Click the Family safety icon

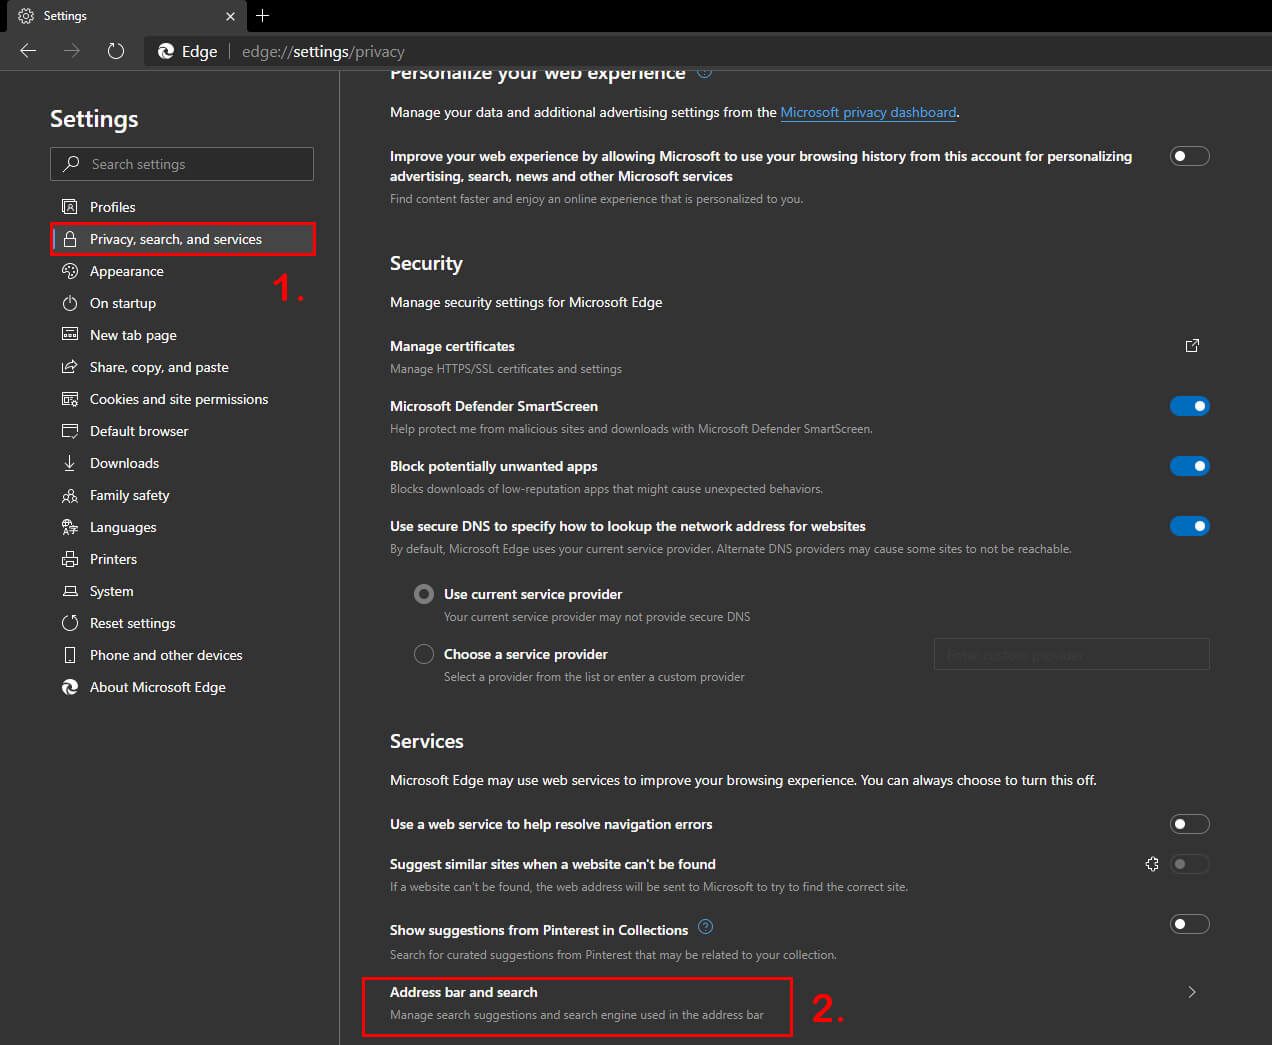[70, 495]
